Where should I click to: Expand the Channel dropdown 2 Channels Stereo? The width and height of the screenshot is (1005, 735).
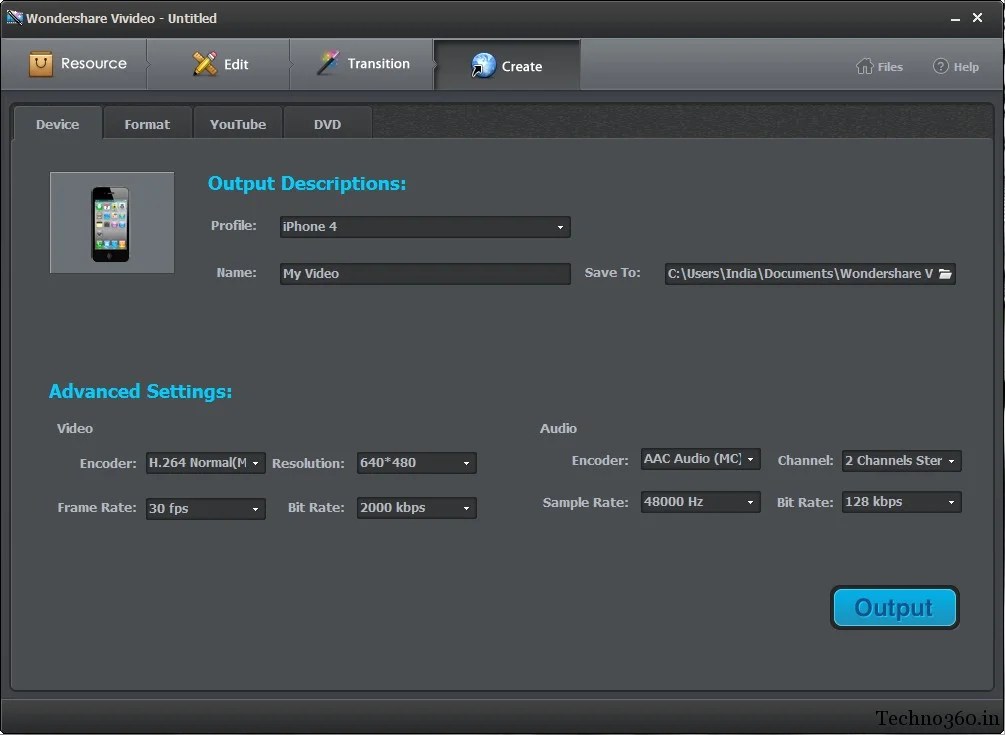(901, 461)
